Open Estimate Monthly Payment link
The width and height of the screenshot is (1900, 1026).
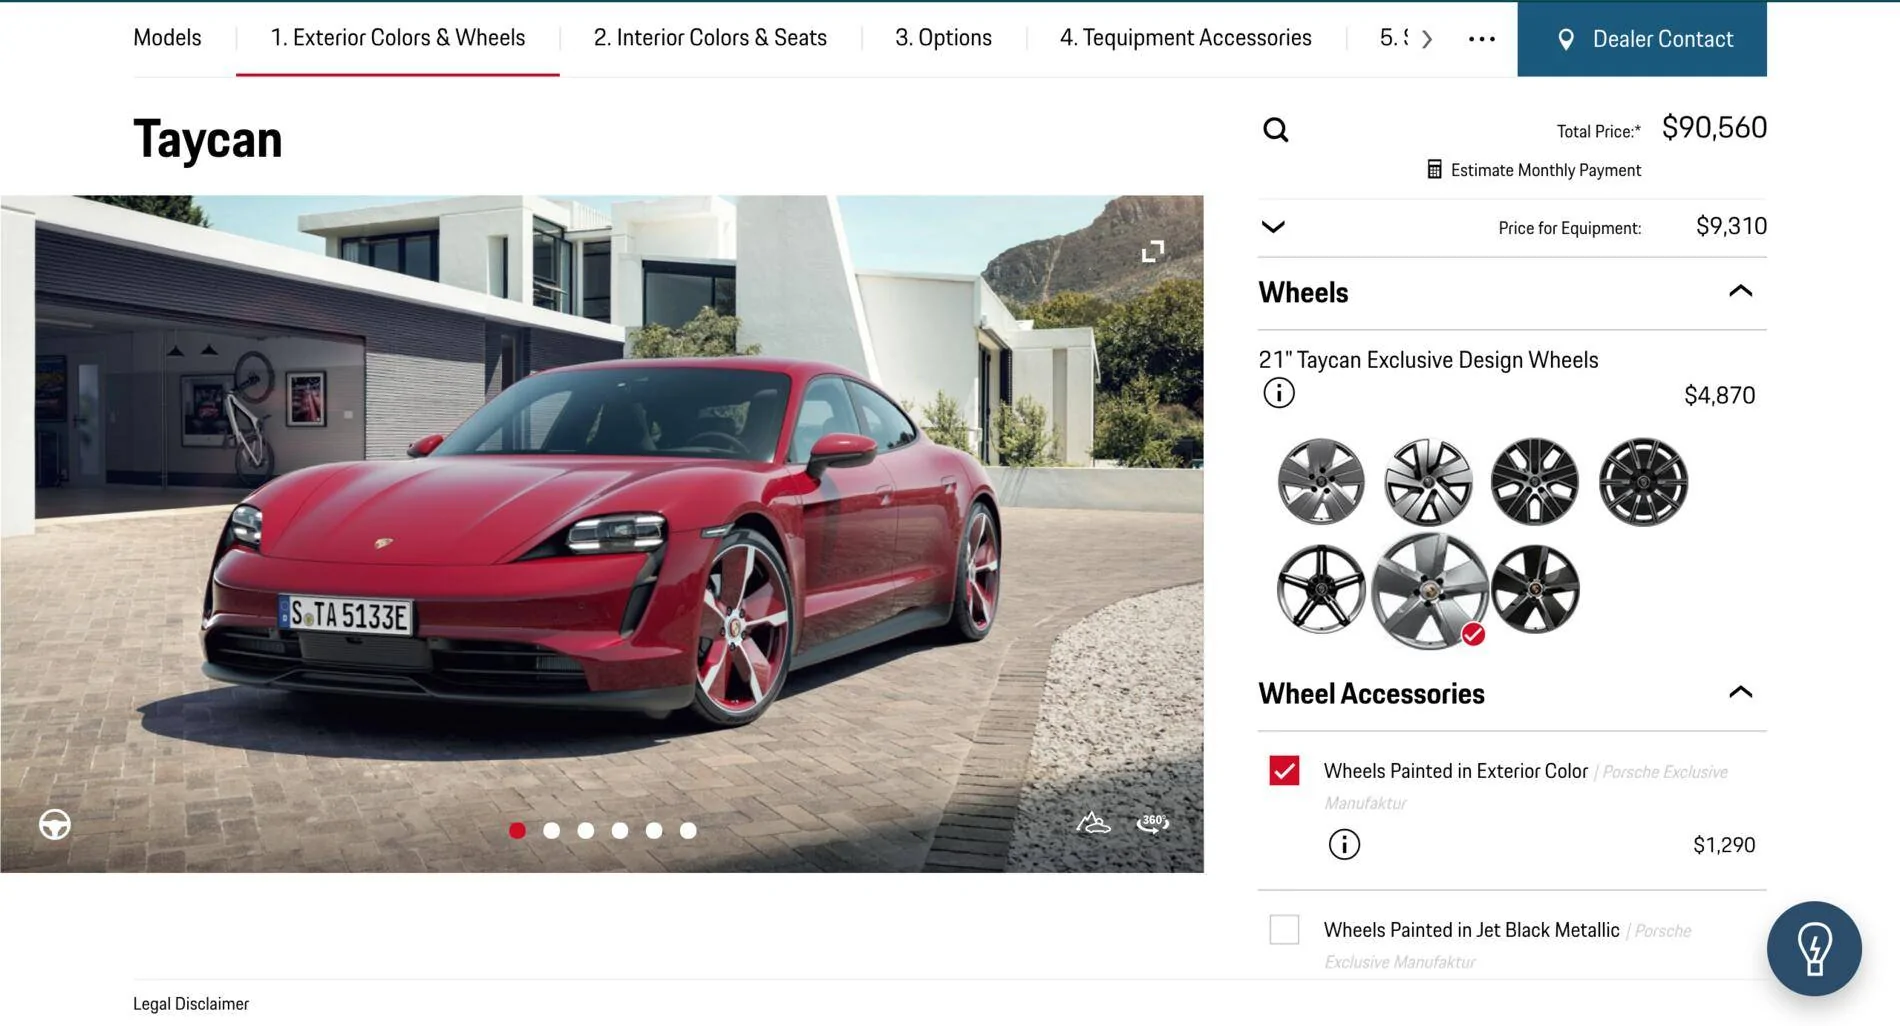1545,170
